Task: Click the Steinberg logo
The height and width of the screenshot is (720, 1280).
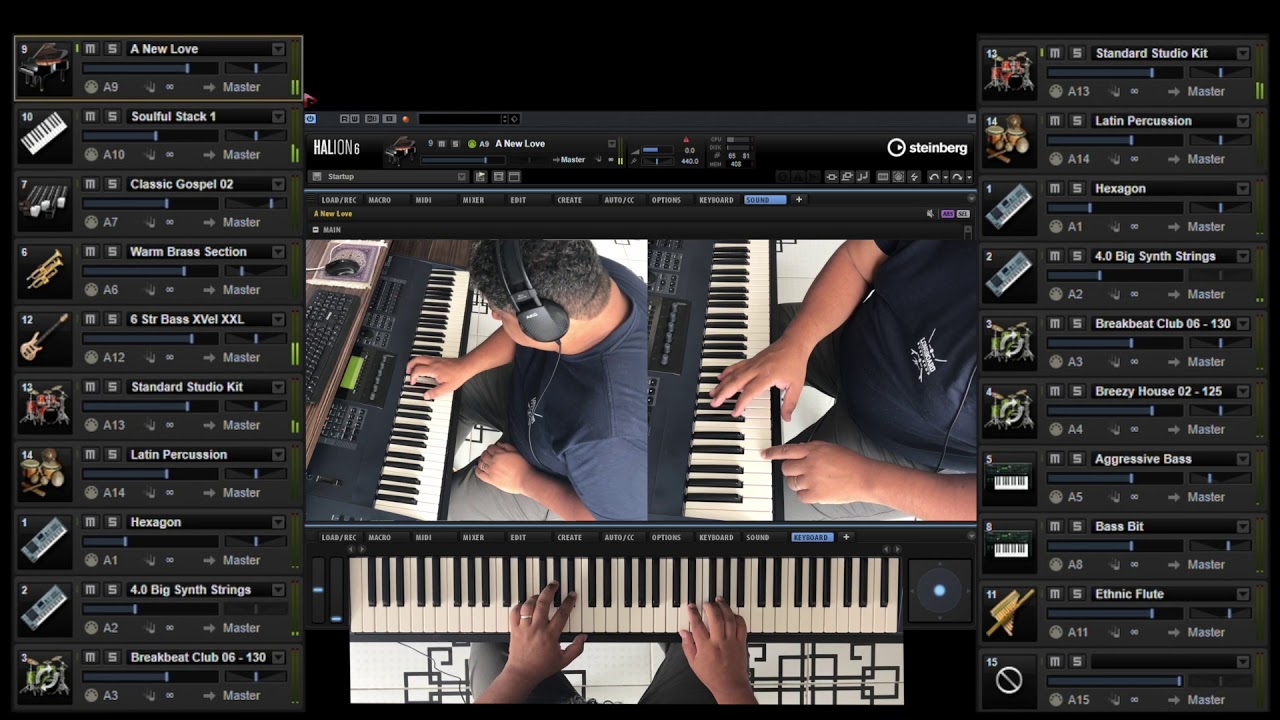Action: click(x=927, y=148)
